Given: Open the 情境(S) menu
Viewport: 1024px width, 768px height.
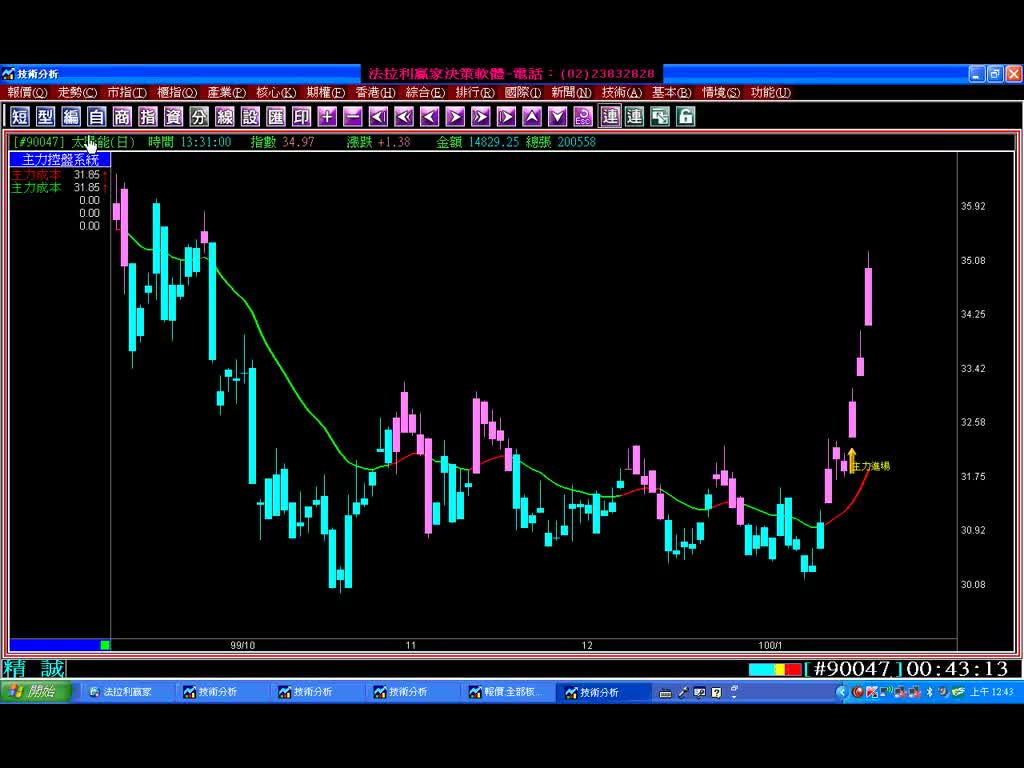Looking at the screenshot, I should (x=720, y=93).
